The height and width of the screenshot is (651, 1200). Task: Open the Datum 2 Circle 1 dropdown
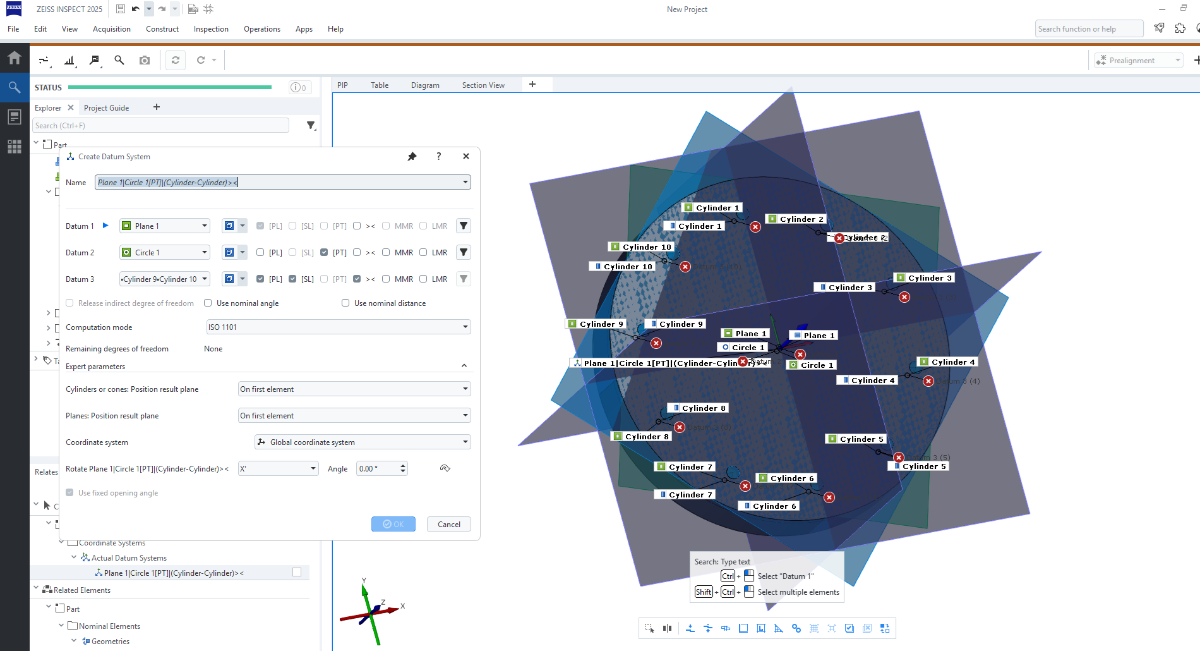164,252
